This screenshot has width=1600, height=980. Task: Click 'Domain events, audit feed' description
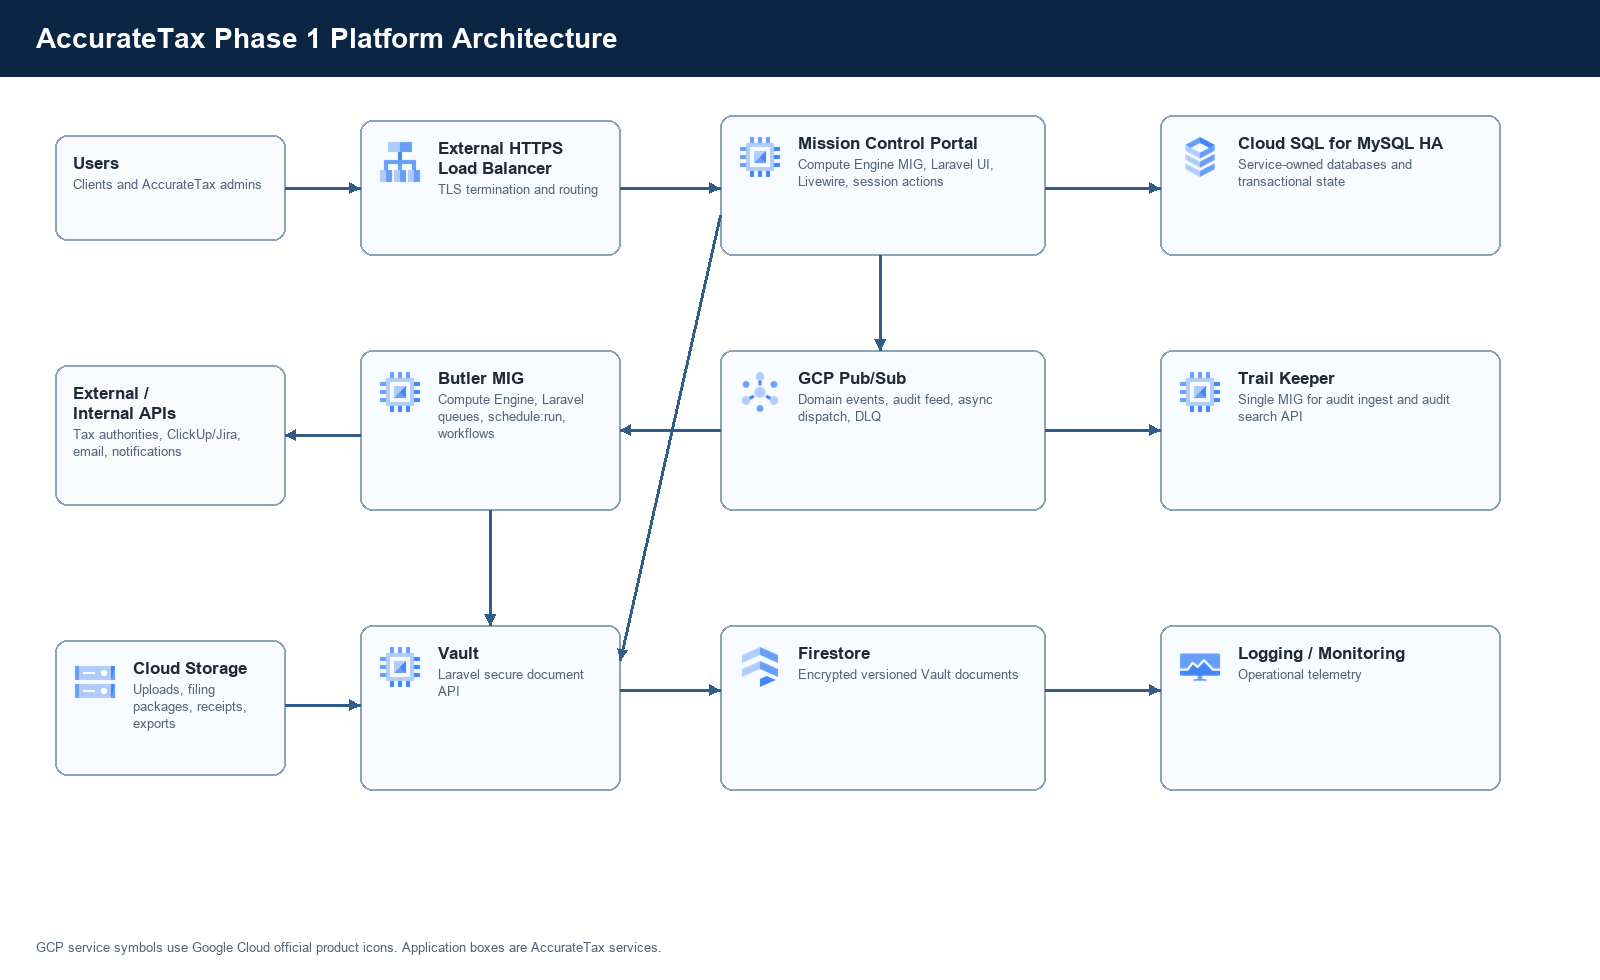point(895,408)
